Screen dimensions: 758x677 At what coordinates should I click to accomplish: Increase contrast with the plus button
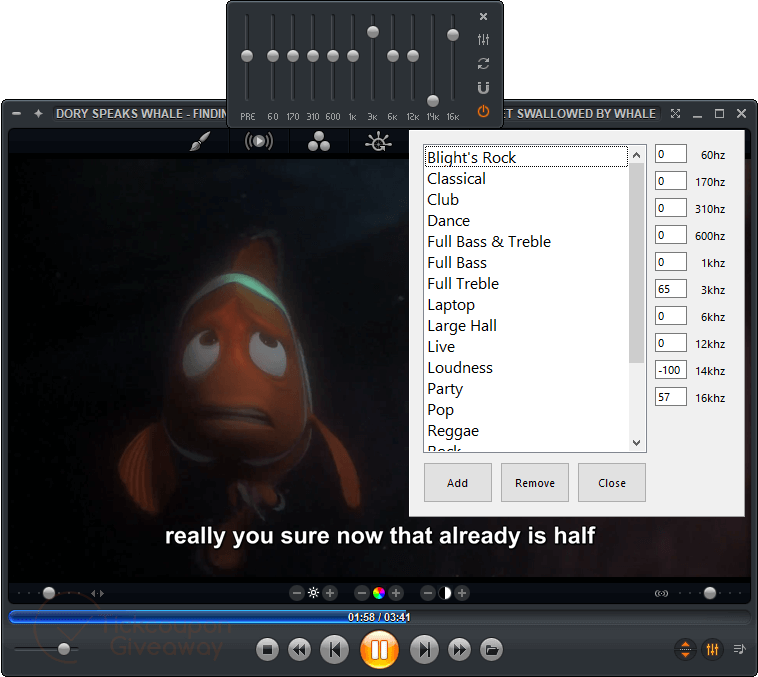(x=462, y=593)
